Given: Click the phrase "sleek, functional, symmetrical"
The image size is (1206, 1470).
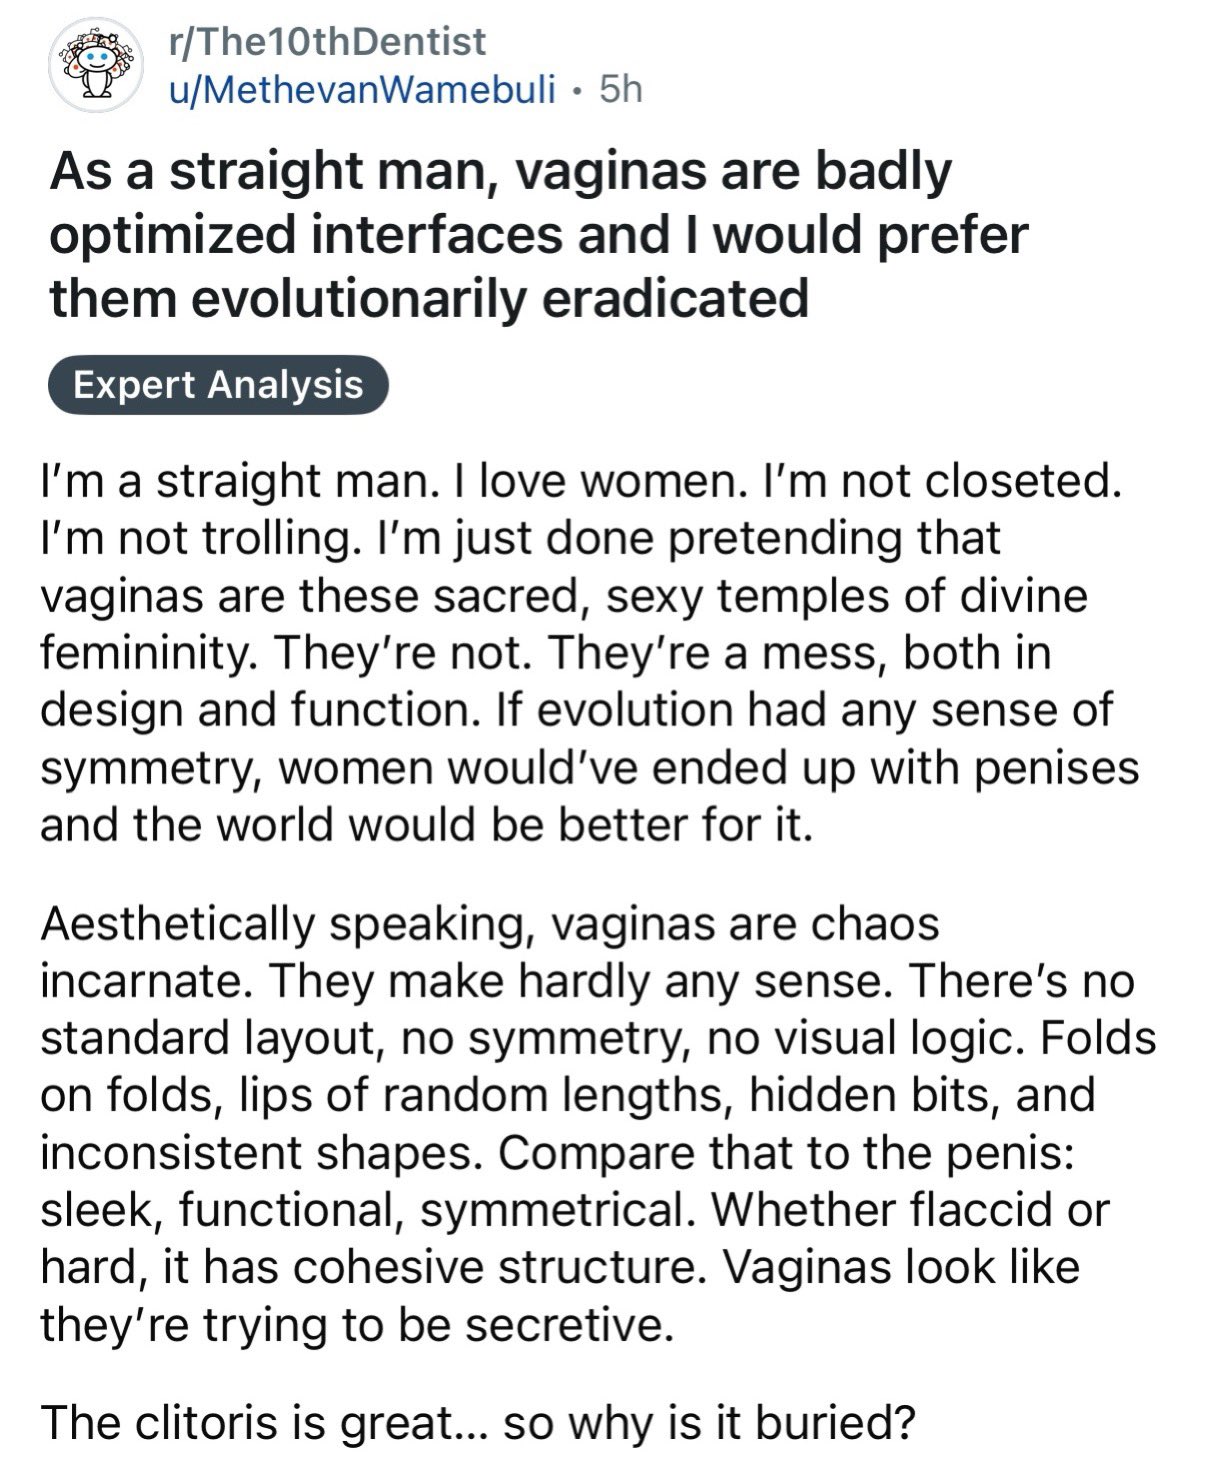Looking at the screenshot, I should tap(367, 1211).
